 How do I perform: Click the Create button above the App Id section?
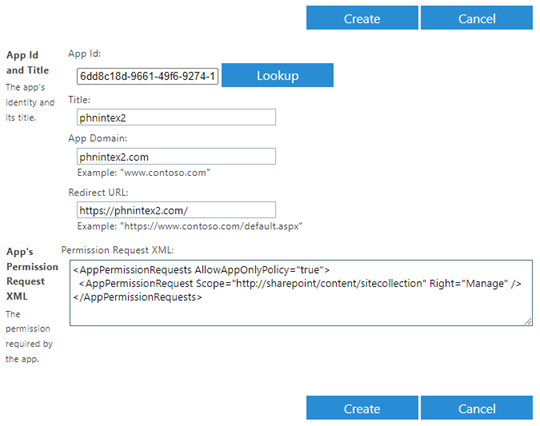(x=362, y=18)
